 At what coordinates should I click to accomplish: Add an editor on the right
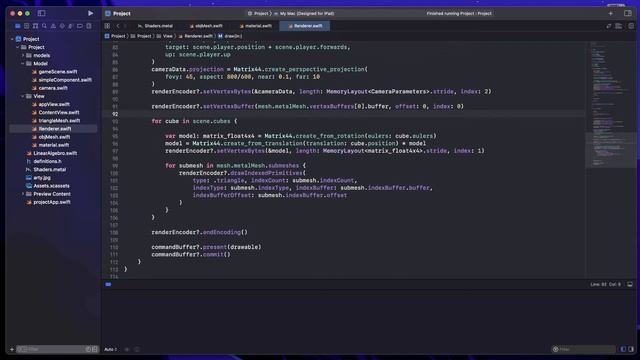[x=631, y=26]
